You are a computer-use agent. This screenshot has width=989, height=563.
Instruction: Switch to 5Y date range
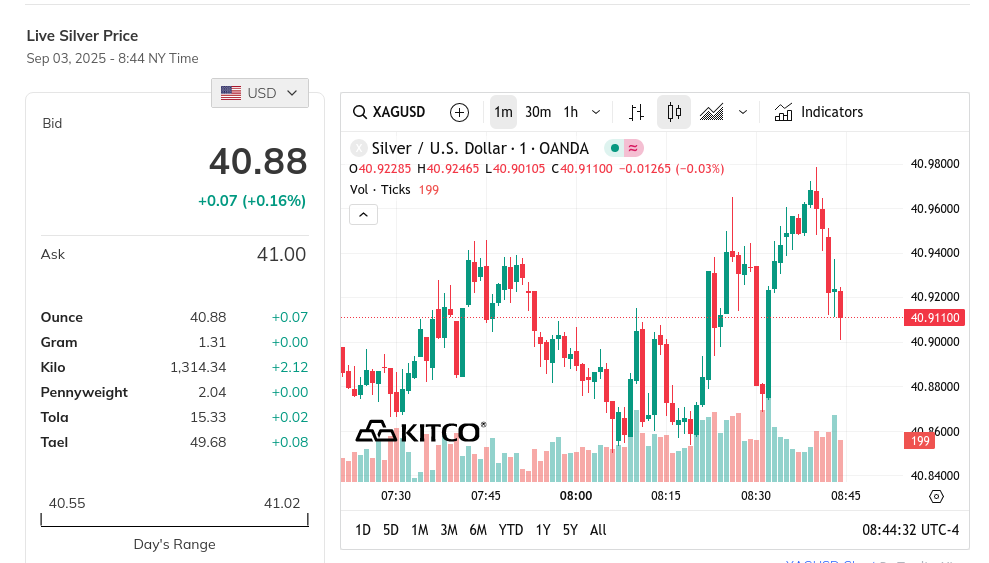(x=570, y=530)
